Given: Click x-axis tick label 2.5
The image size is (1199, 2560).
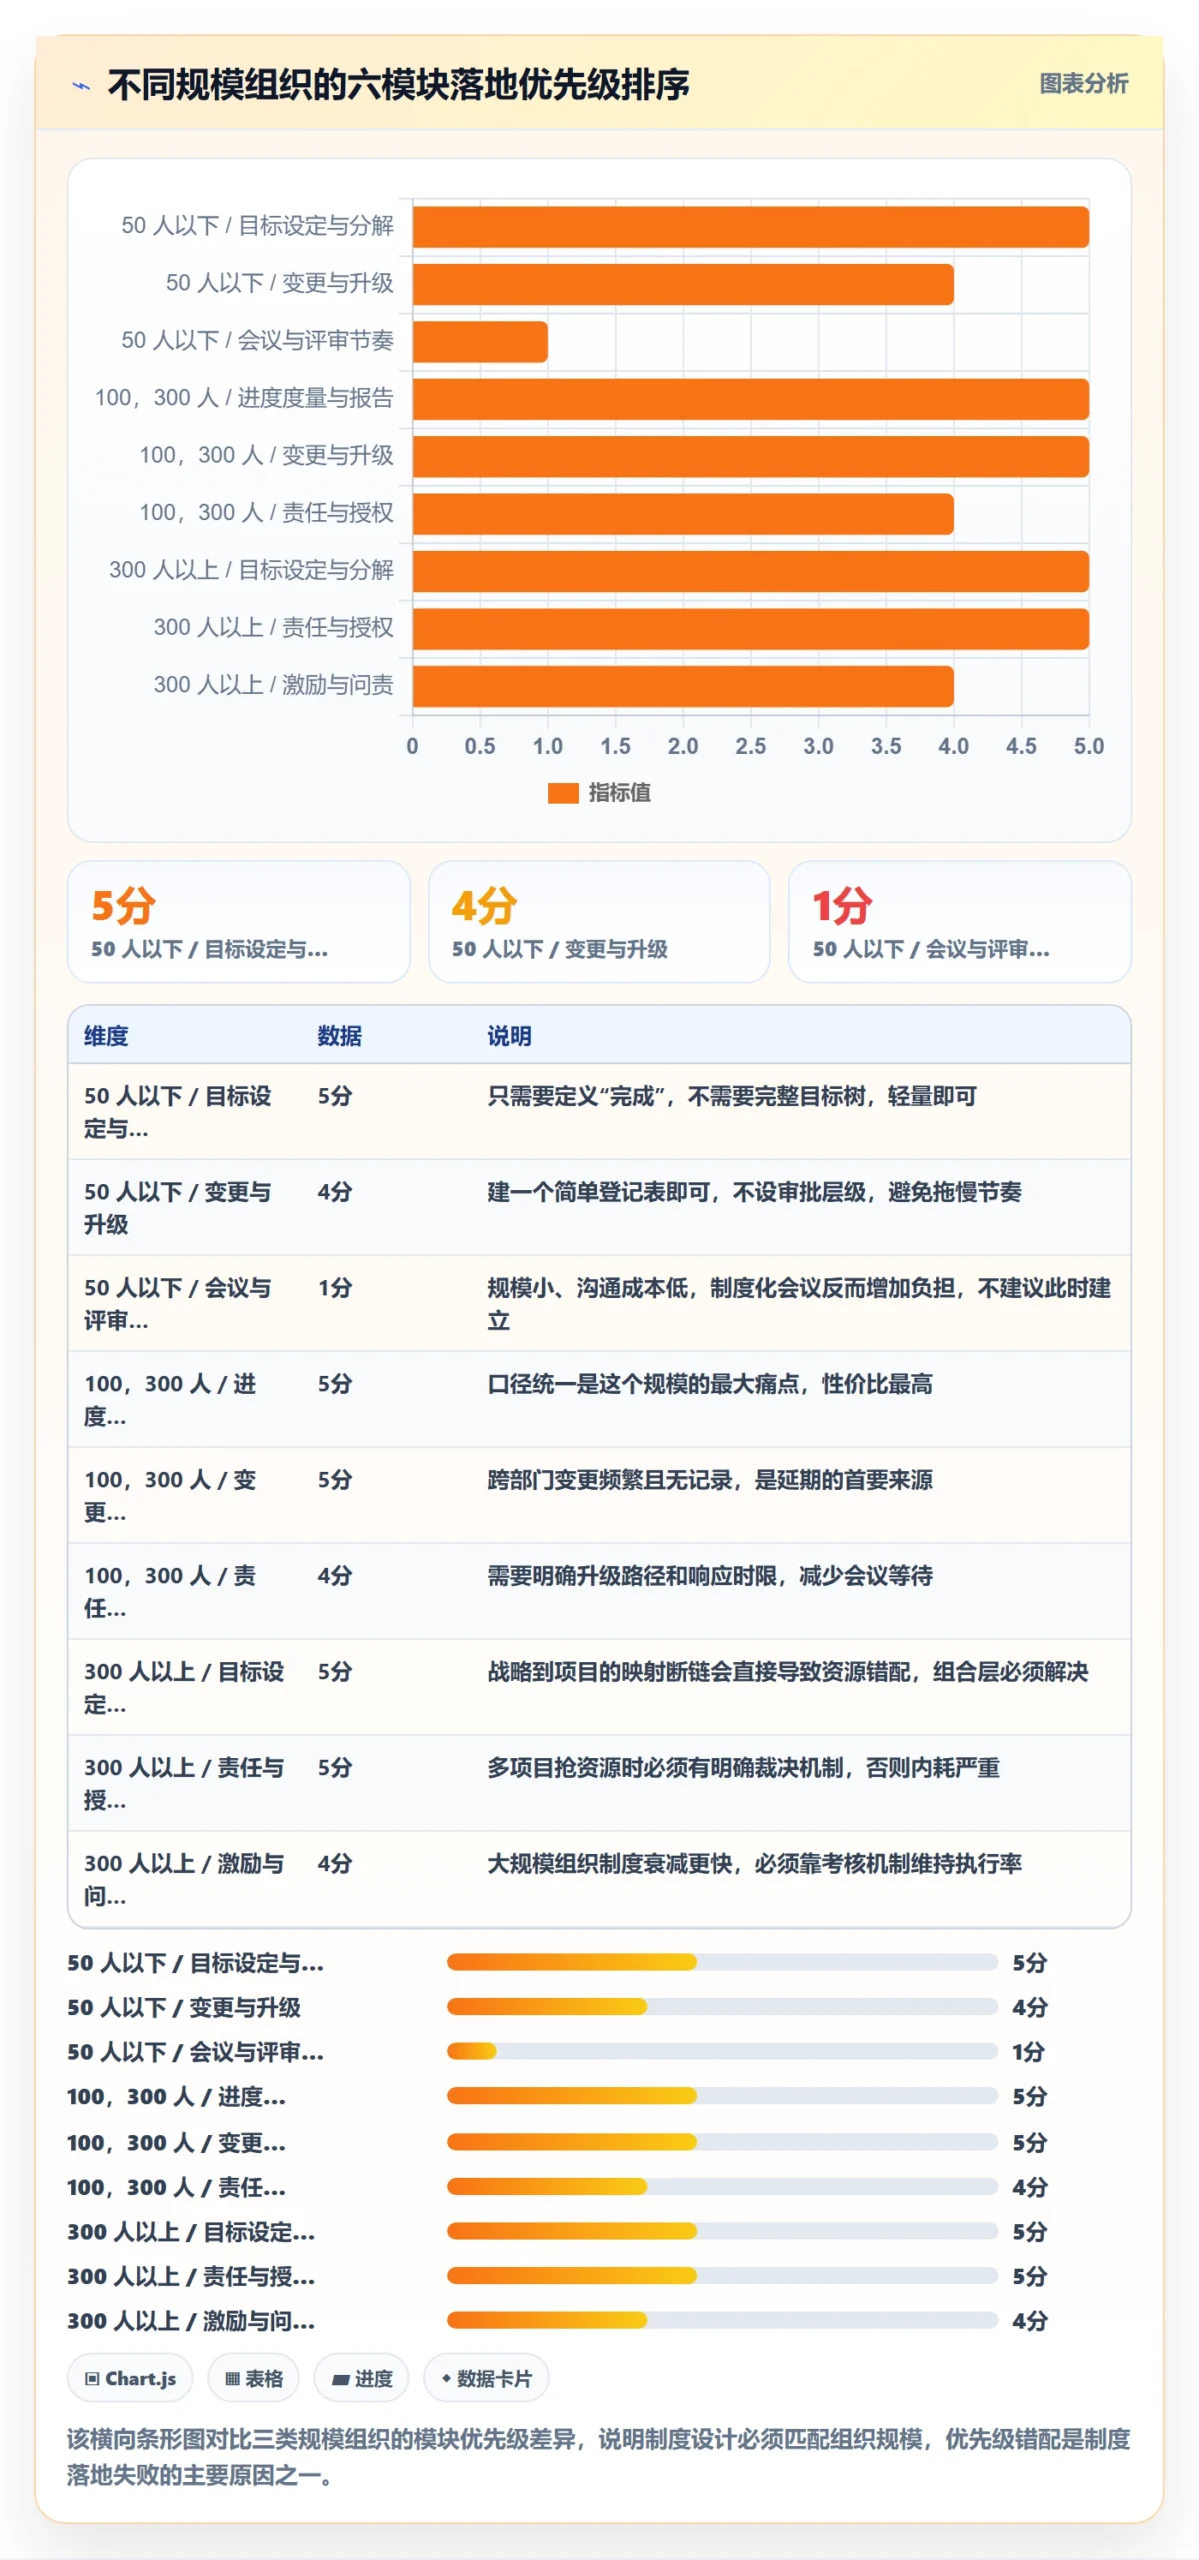Looking at the screenshot, I should click(750, 746).
